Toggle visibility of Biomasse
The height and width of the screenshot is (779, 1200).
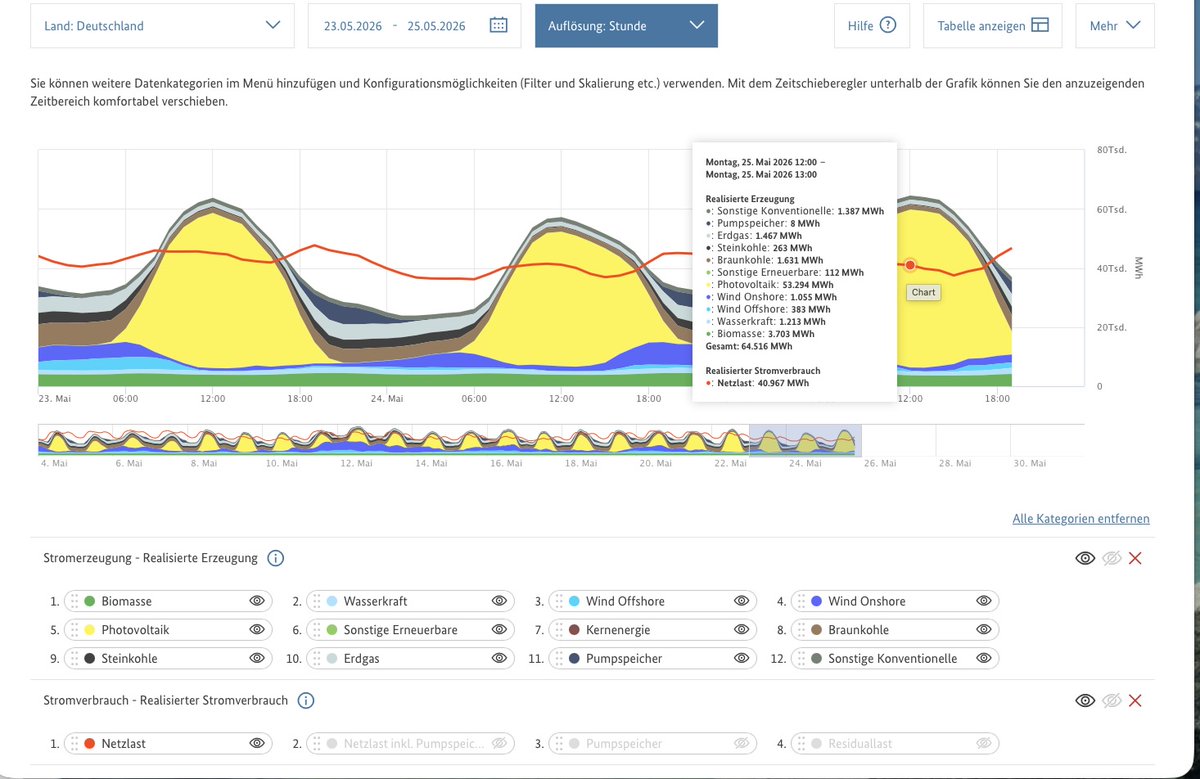(x=257, y=601)
